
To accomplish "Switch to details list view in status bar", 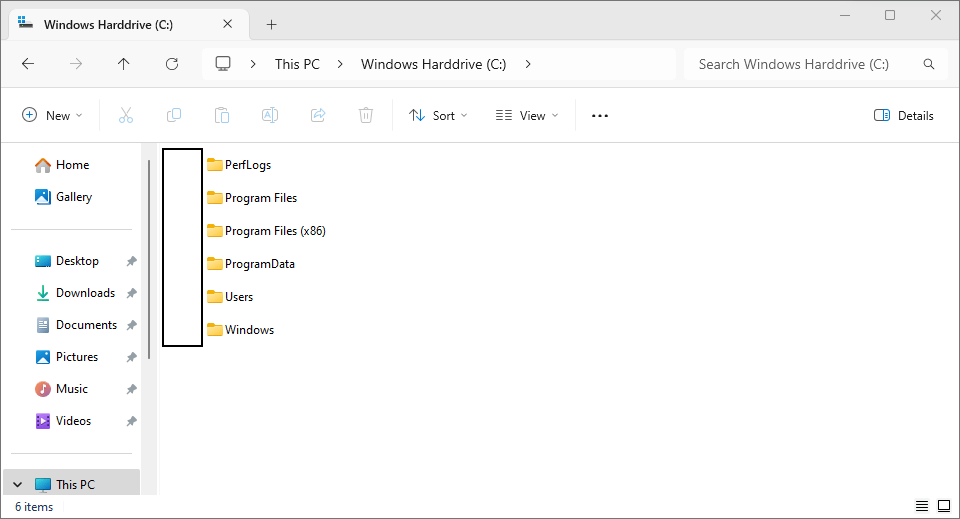I will (x=922, y=506).
